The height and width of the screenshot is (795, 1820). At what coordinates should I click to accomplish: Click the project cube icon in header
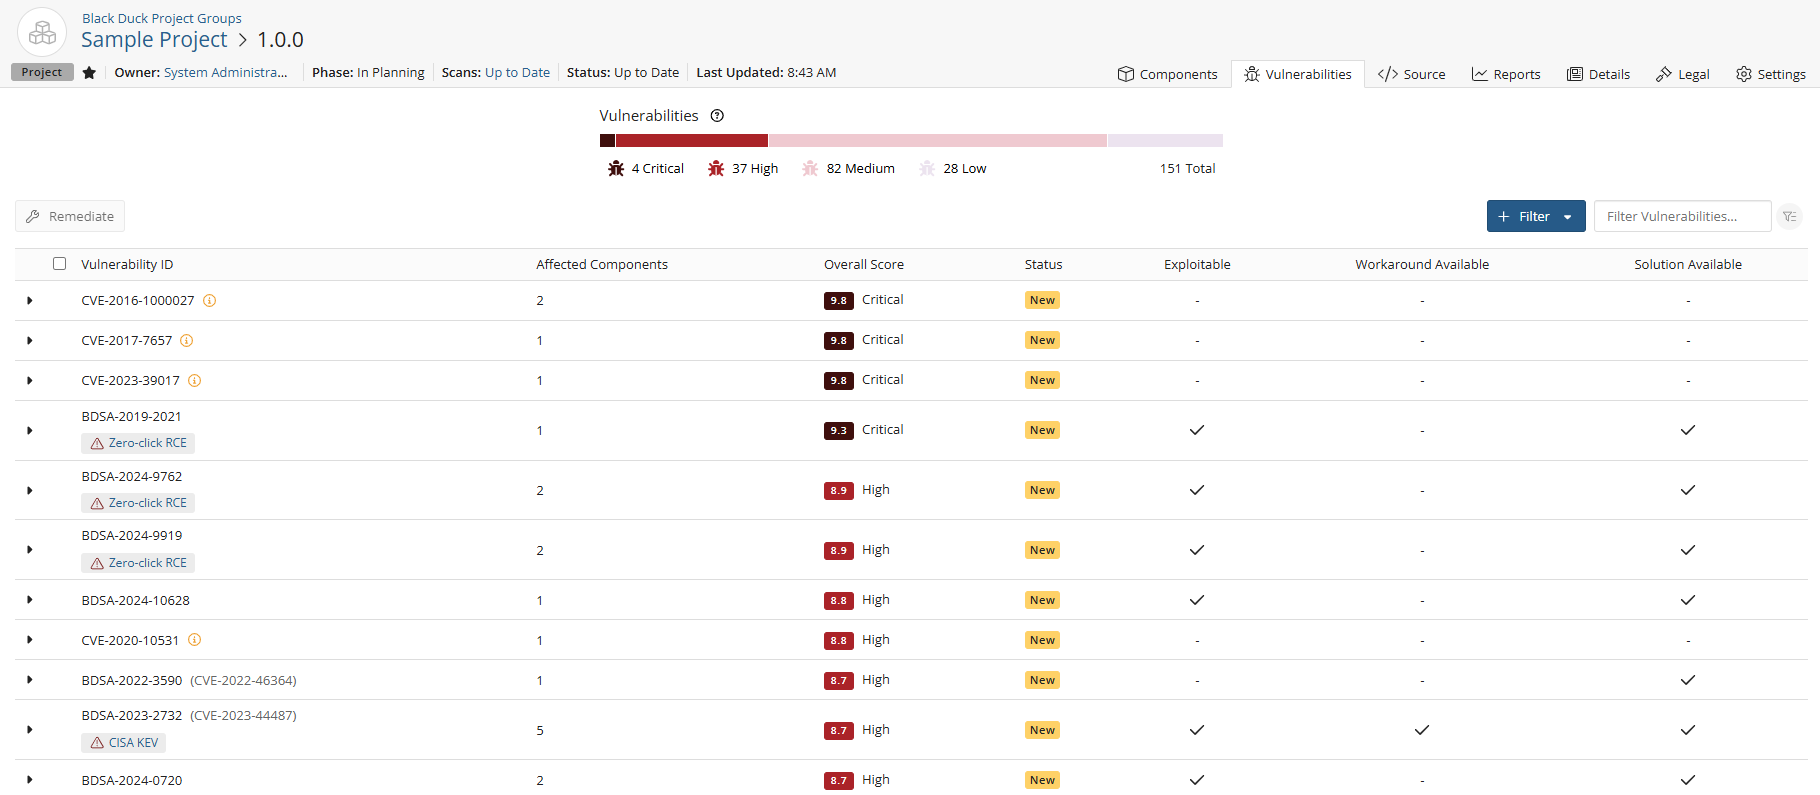click(42, 33)
